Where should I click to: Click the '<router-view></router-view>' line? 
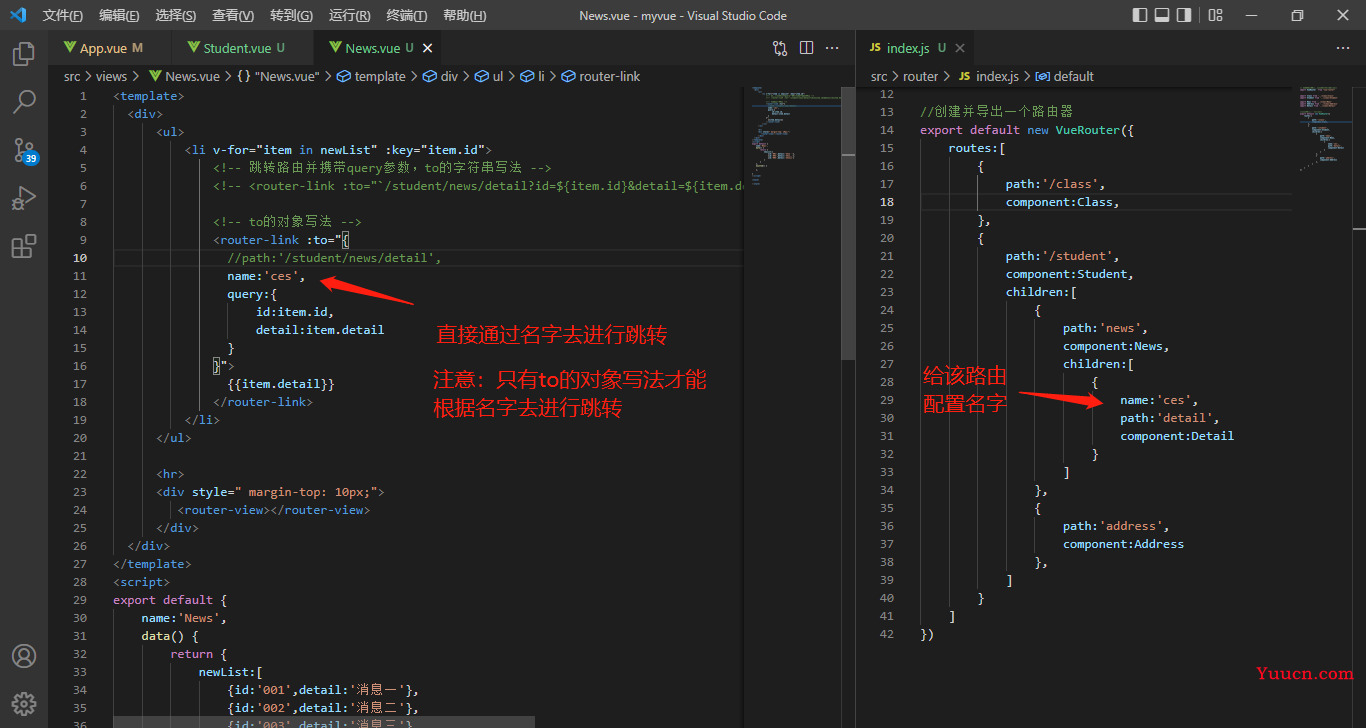click(274, 510)
